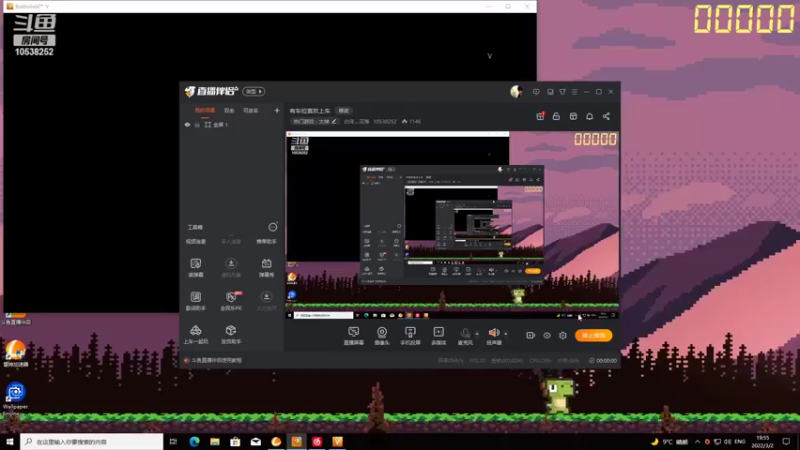Launch Microsoft Edge from taskbar

194,441
